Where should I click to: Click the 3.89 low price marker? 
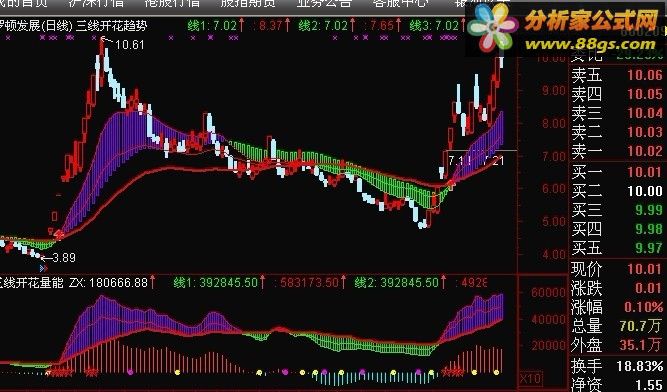[x=64, y=257]
